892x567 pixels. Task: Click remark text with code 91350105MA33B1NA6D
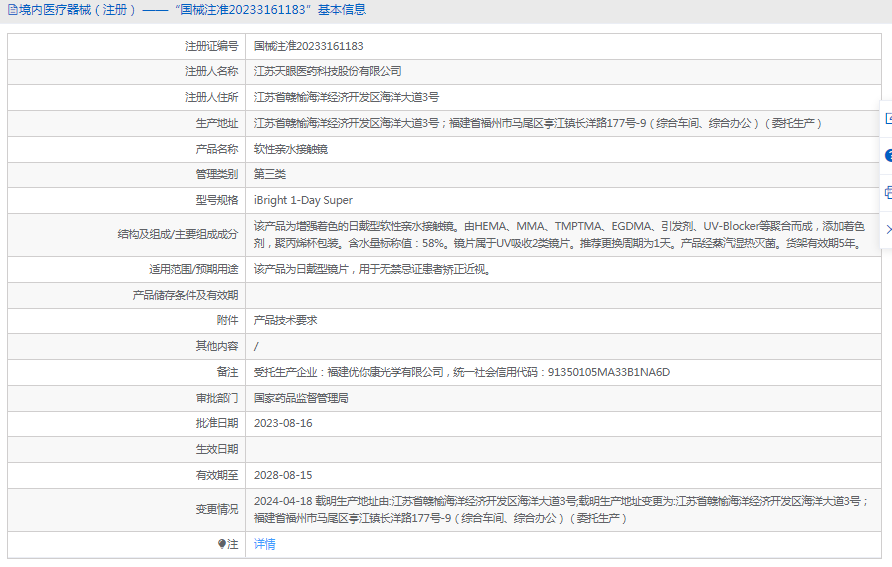[462, 372]
